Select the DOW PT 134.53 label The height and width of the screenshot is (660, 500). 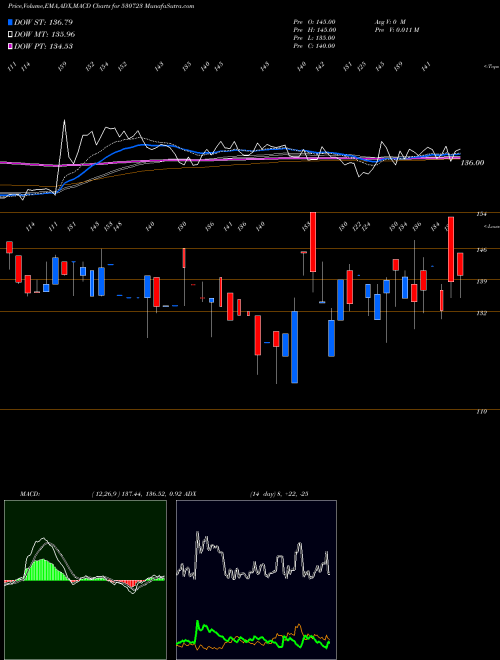click(43, 46)
